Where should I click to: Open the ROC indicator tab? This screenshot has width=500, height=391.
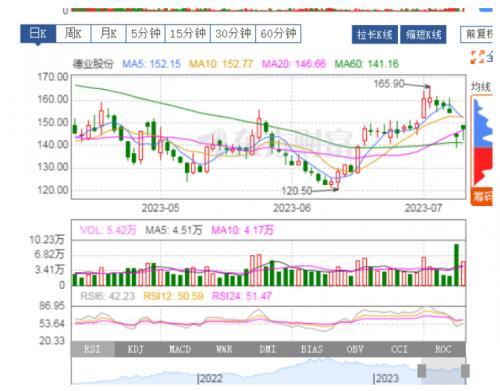pyautogui.click(x=443, y=349)
